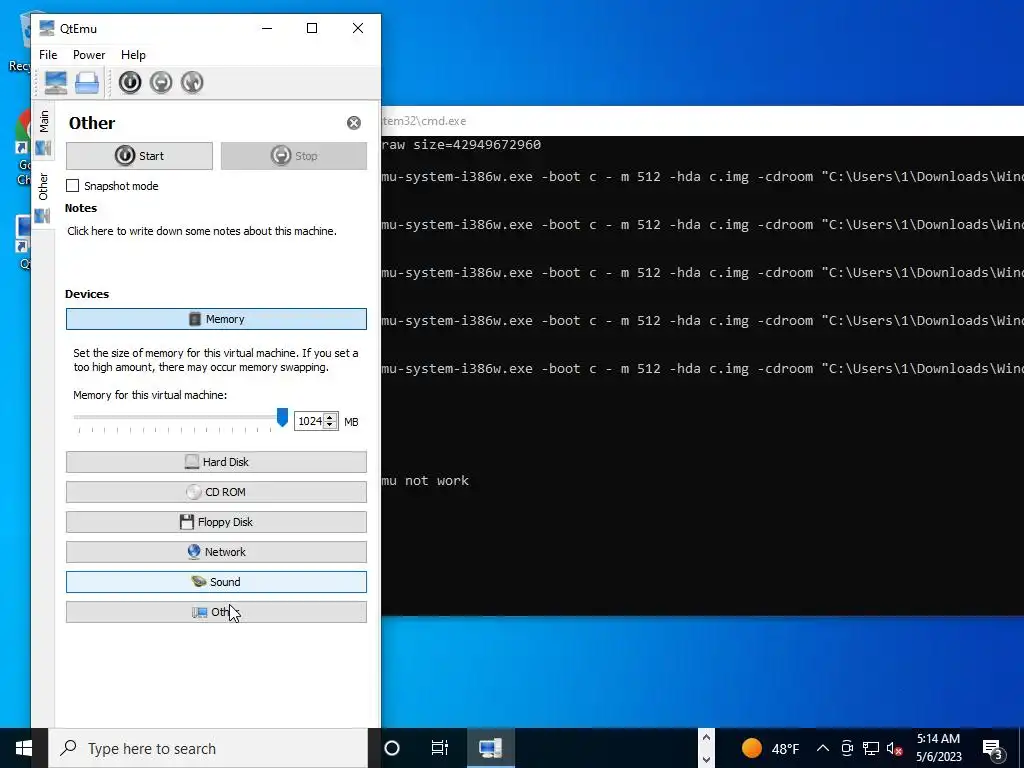
Task: Select the Other vertical tab
Action: pyautogui.click(x=43, y=199)
